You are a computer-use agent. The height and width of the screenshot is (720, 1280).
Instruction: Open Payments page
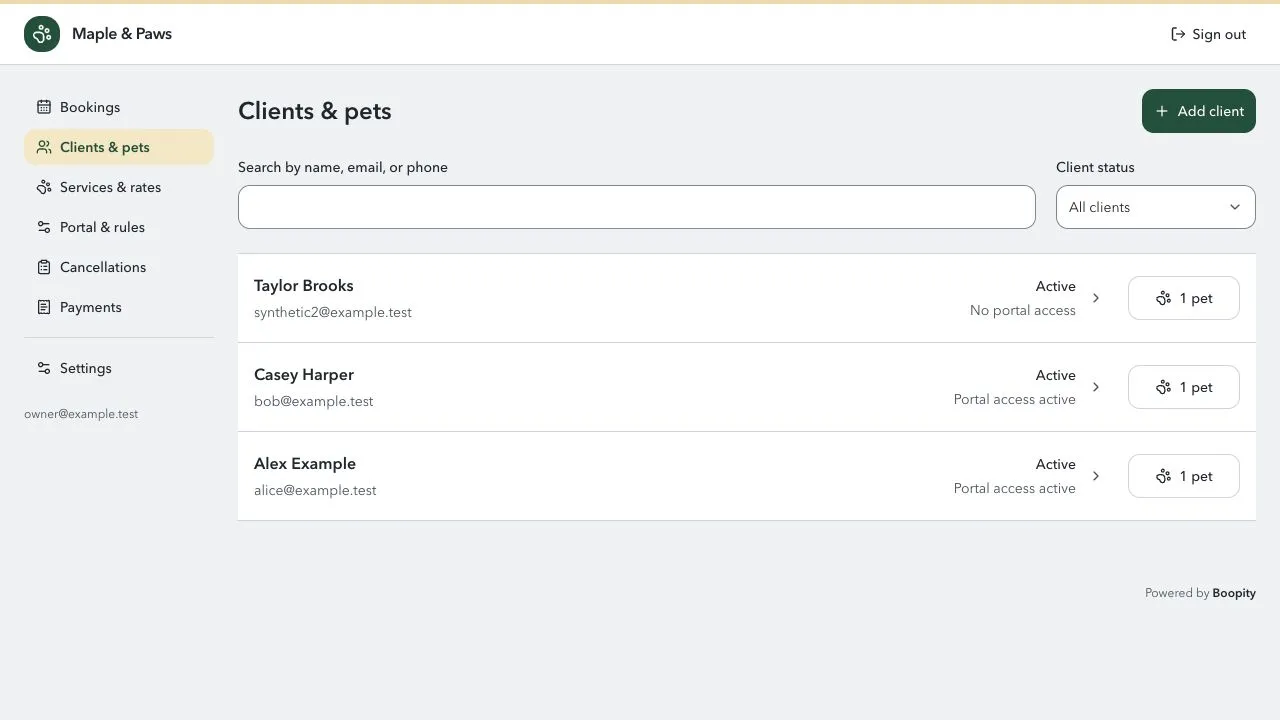pos(119,307)
